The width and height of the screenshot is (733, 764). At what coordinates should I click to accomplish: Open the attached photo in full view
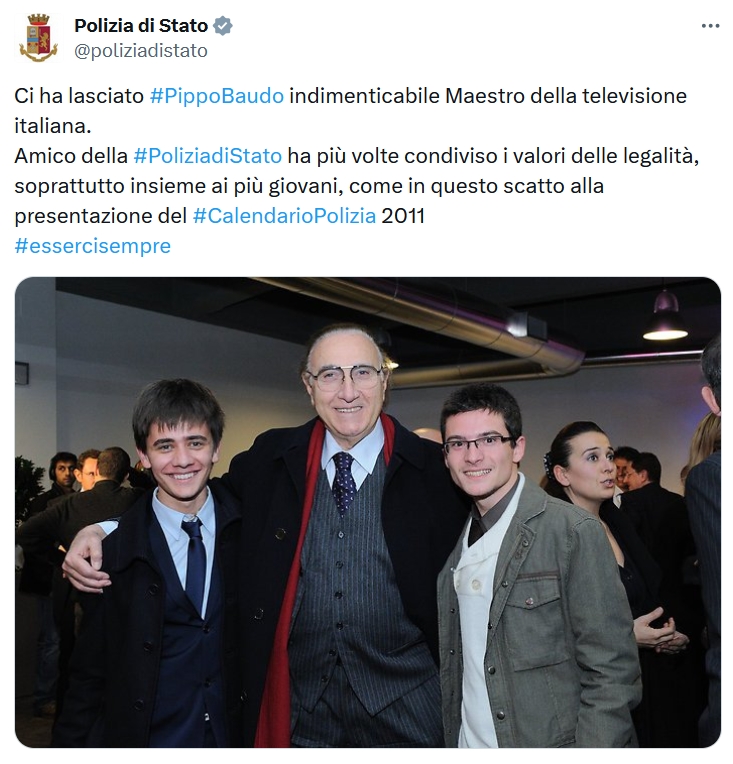[367, 512]
